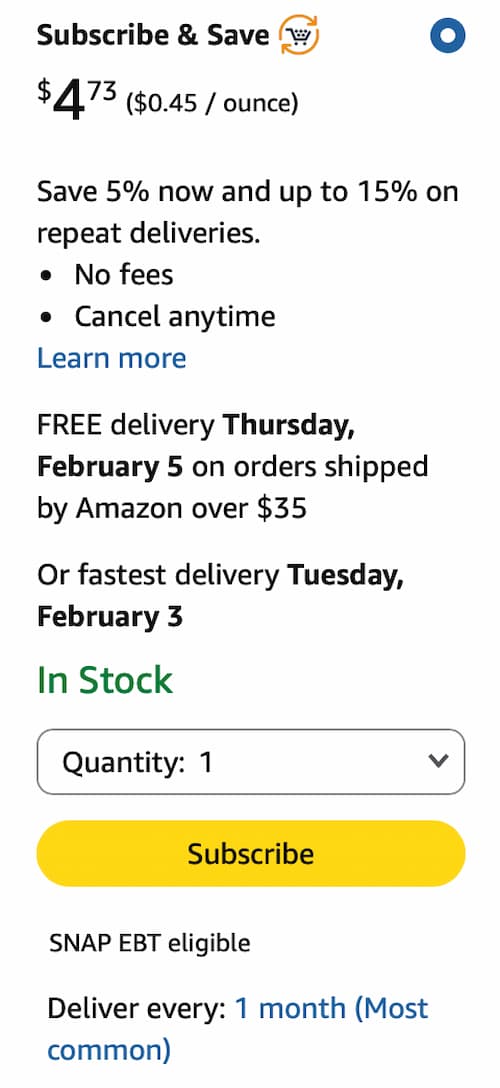Click the Amazon over $35 shipping text
Image resolution: width=500 pixels, height=1088 pixels.
[x=191, y=509]
